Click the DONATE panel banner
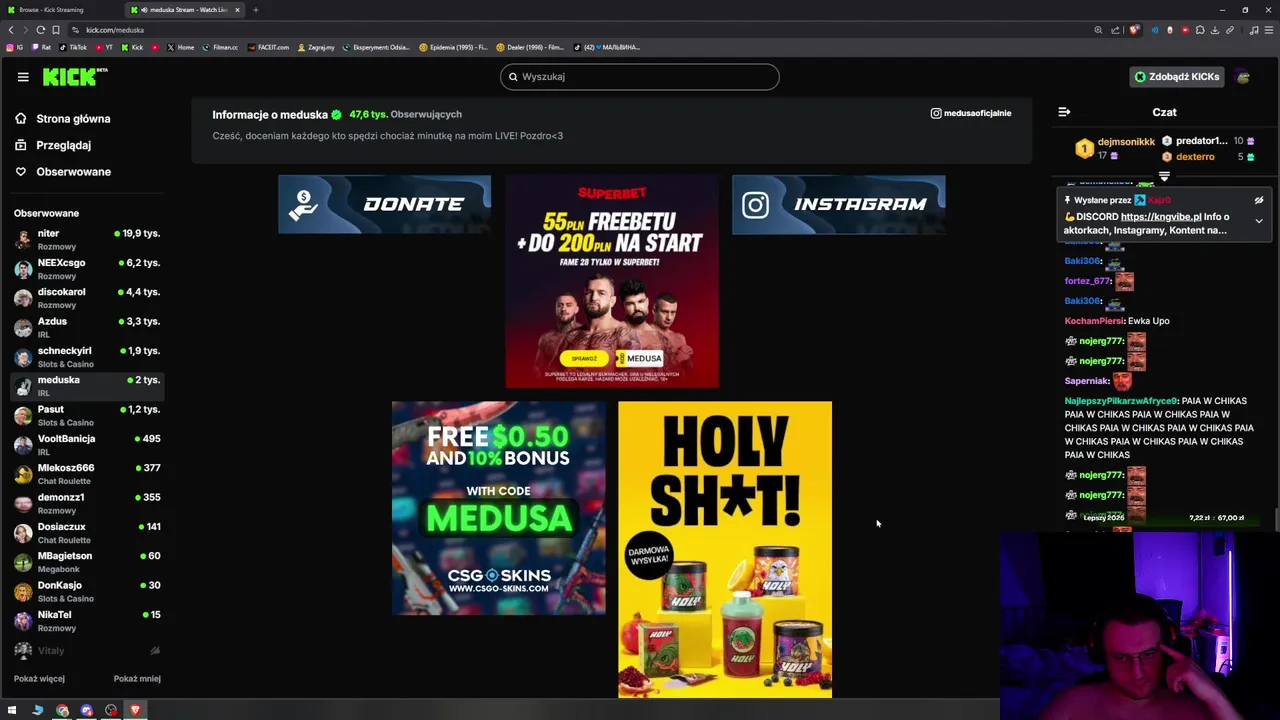This screenshot has height=720, width=1280. [384, 204]
